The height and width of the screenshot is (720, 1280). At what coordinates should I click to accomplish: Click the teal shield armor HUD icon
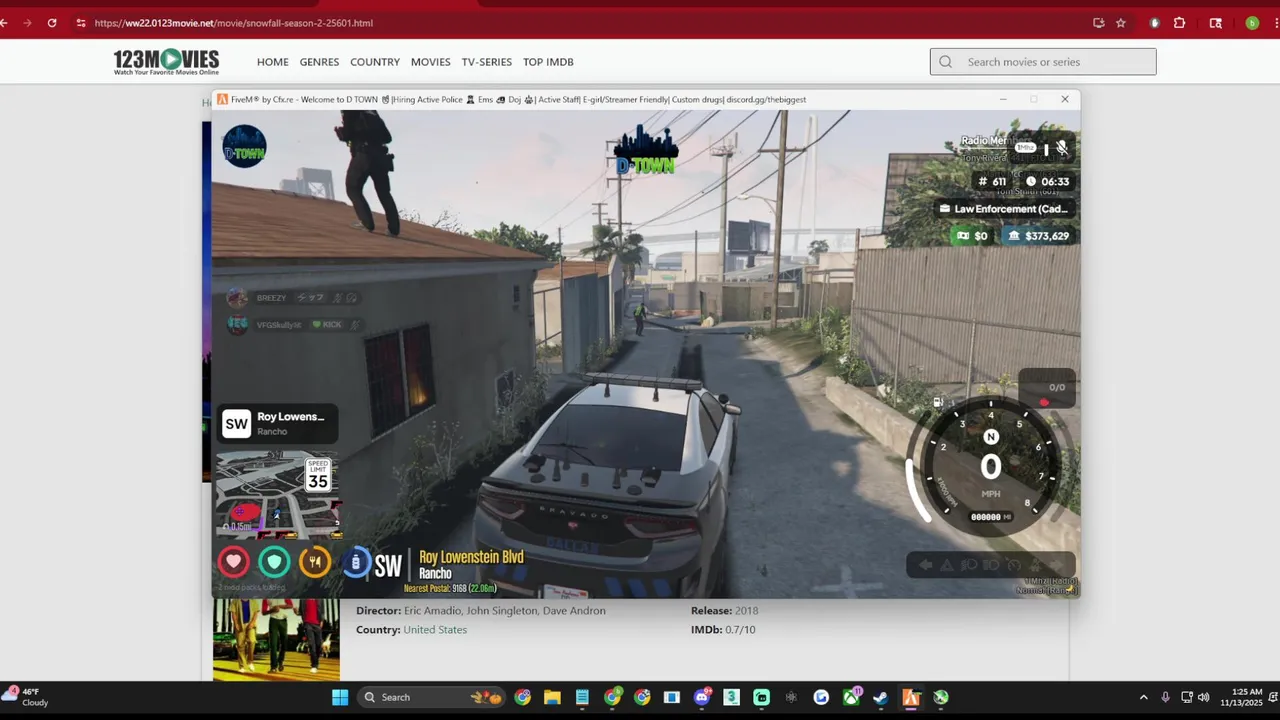tap(274, 562)
